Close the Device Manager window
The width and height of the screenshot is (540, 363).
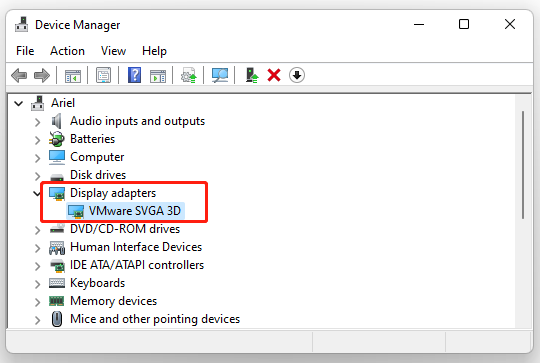point(510,24)
